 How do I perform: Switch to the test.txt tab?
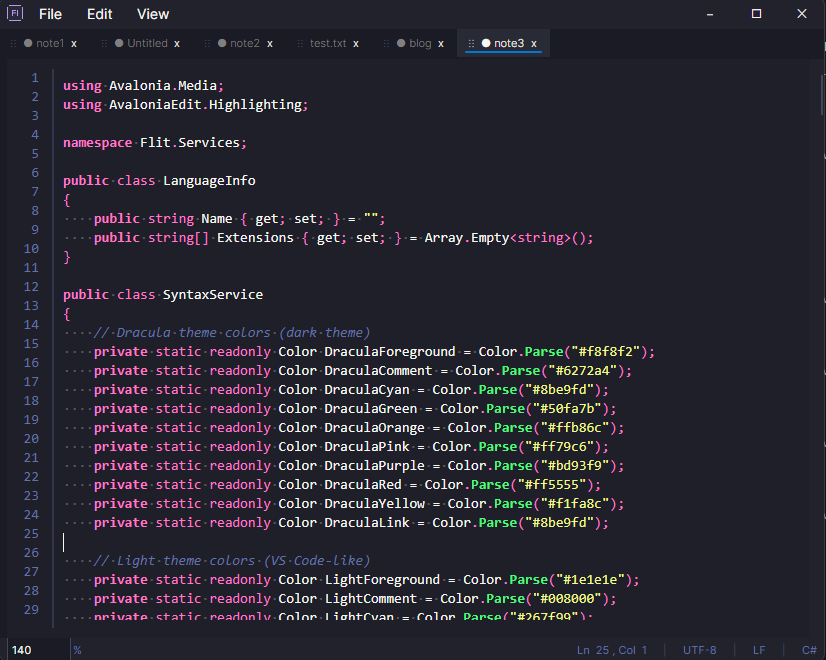click(x=328, y=43)
